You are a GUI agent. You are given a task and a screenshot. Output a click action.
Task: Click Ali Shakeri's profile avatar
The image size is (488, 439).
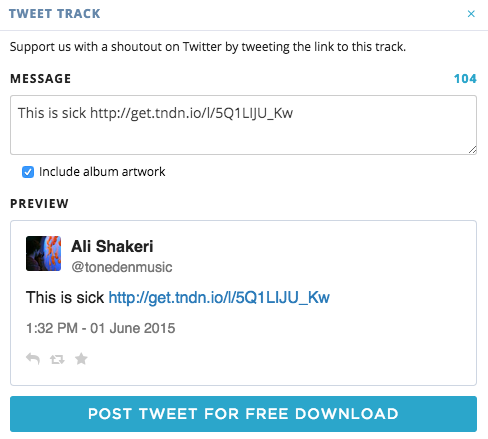pyautogui.click(x=43, y=253)
